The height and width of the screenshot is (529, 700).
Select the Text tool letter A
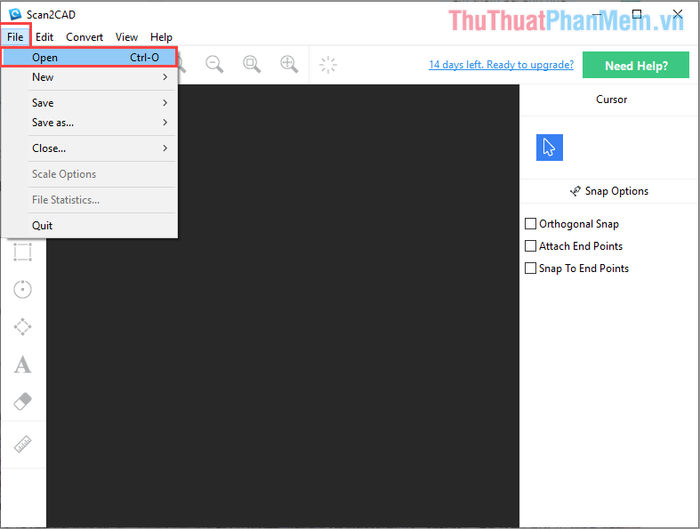pos(23,365)
